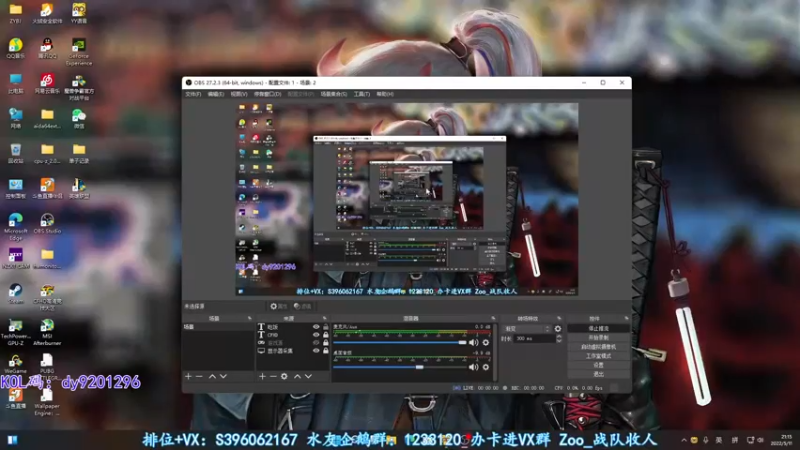Pop out the 场景 dock via header icon
The image size is (800, 450).
coord(249,318)
